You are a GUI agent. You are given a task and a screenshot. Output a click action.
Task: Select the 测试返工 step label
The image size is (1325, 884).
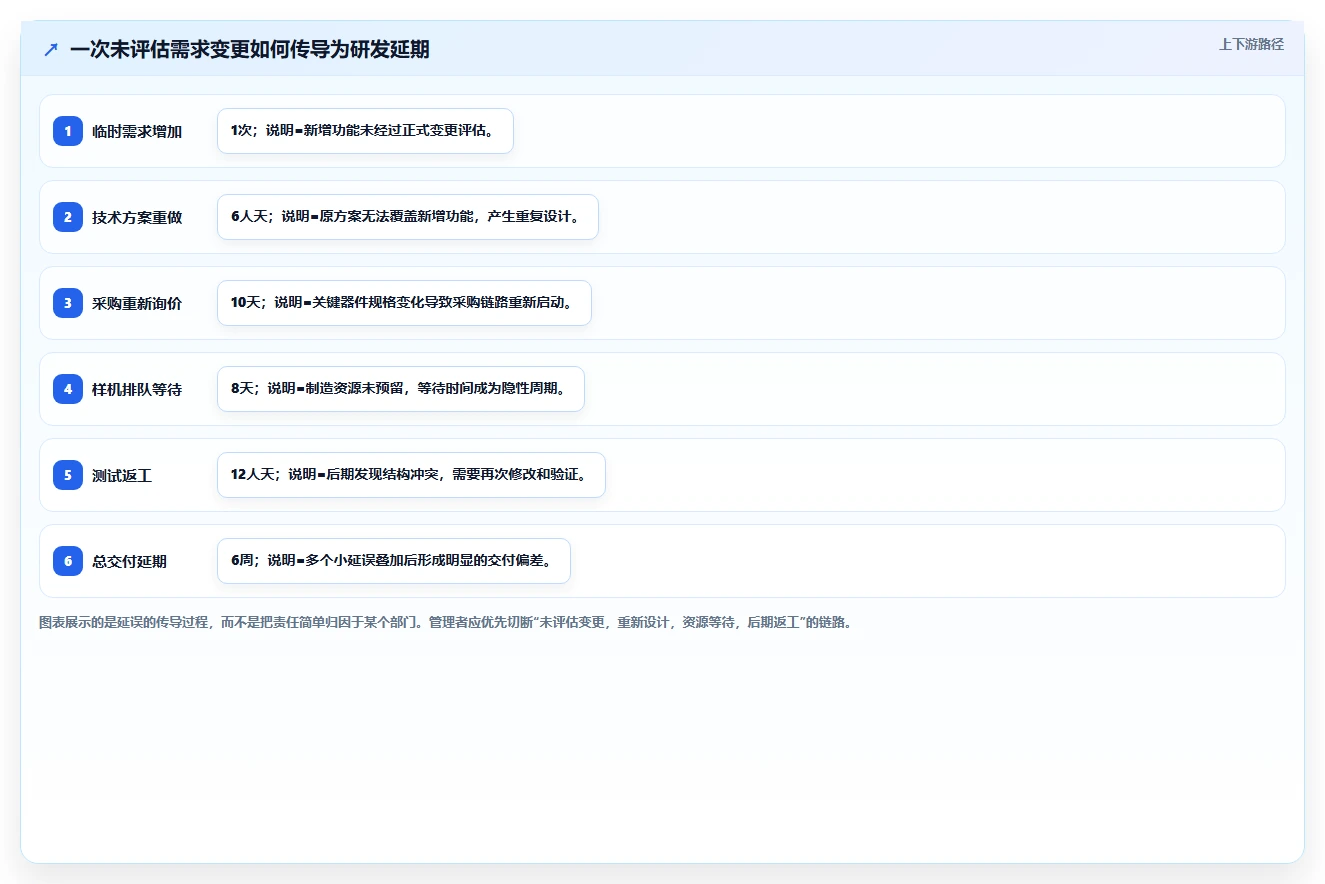(122, 475)
